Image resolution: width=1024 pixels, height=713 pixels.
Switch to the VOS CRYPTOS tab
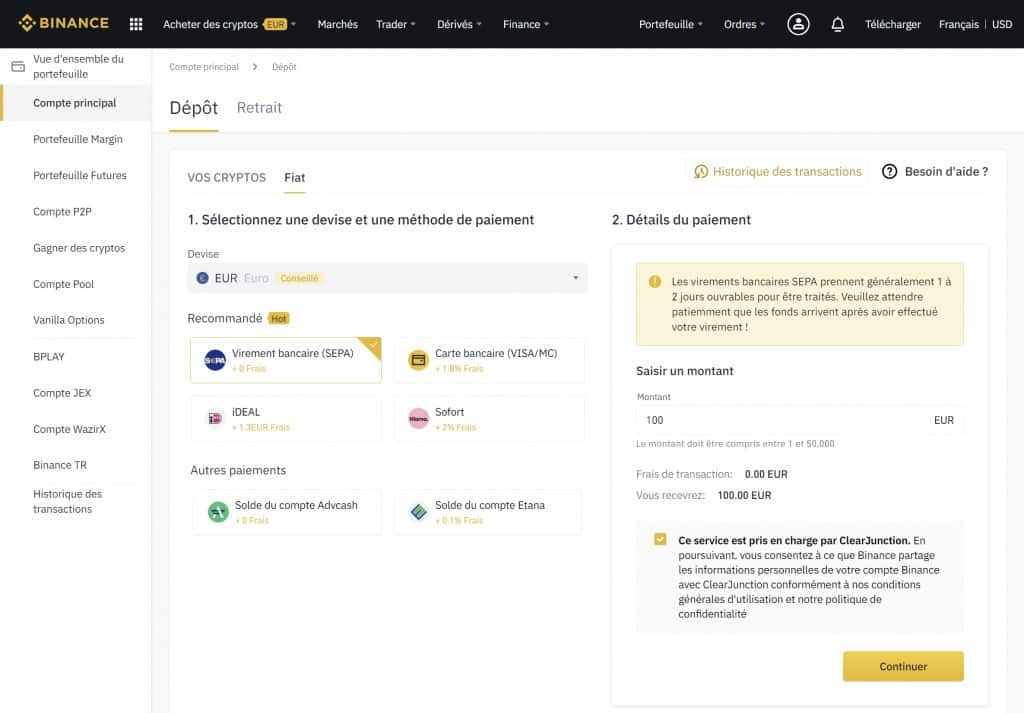click(x=227, y=177)
